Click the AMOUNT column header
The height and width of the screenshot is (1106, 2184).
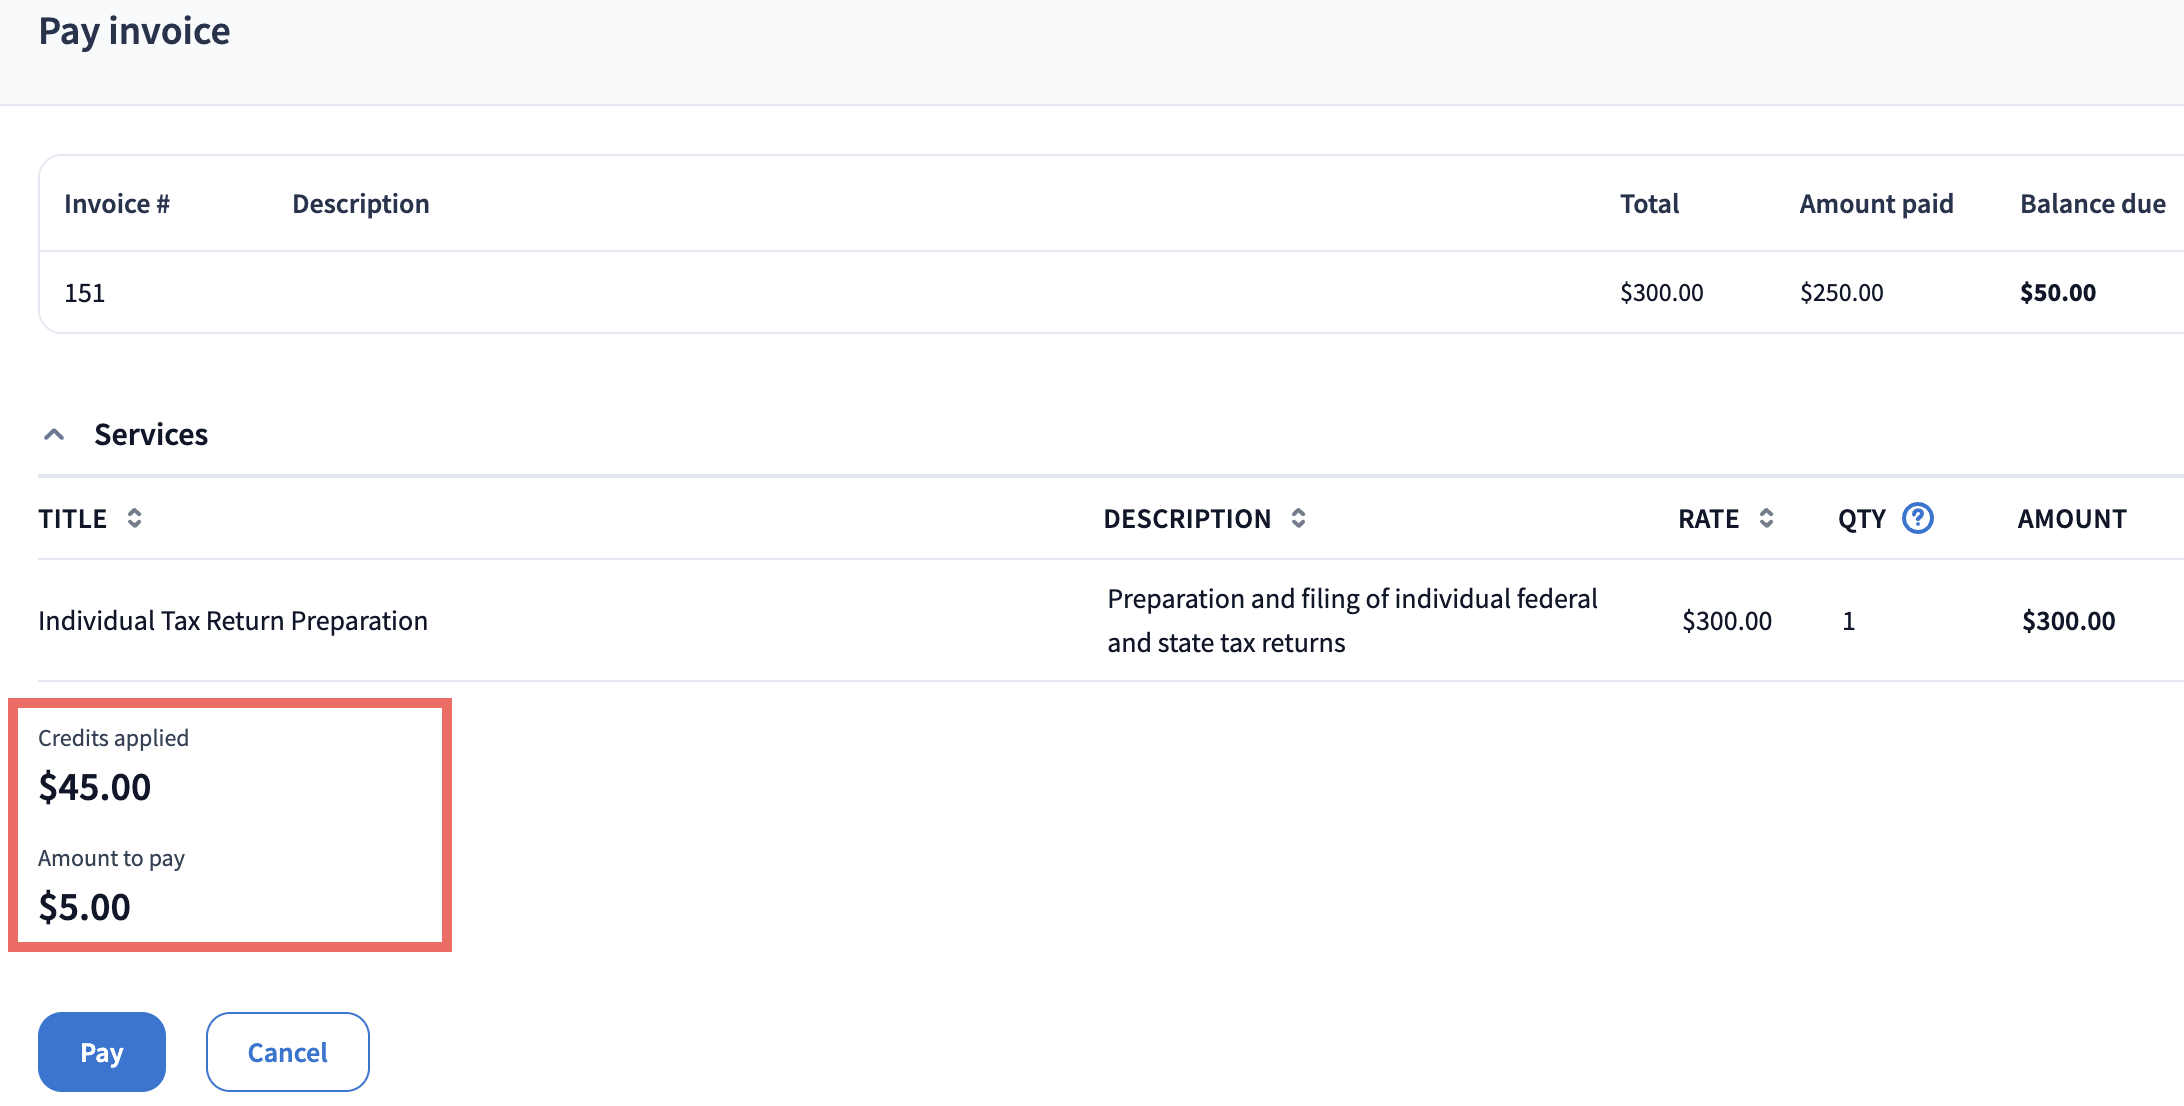click(2071, 519)
